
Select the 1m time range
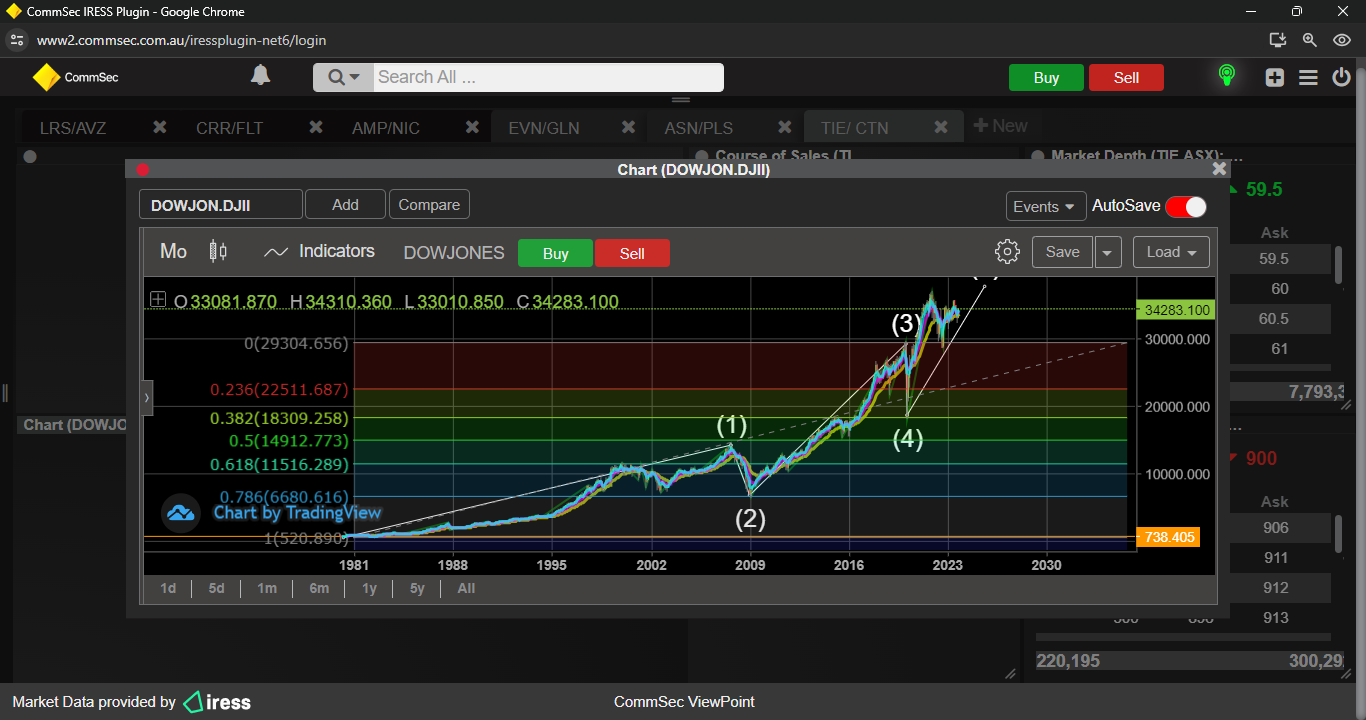click(266, 588)
